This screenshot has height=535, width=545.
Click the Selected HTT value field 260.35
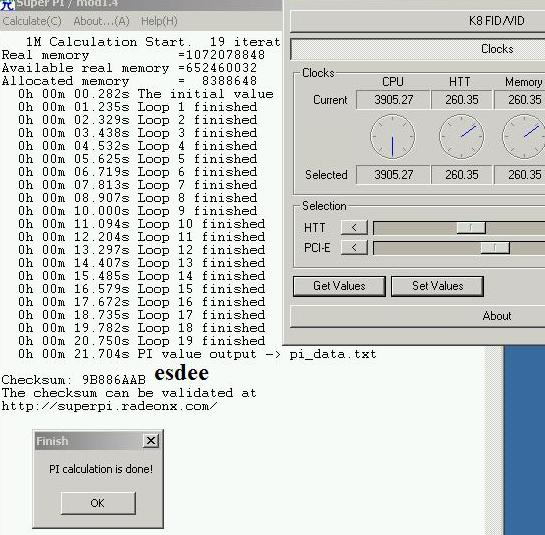coord(462,175)
